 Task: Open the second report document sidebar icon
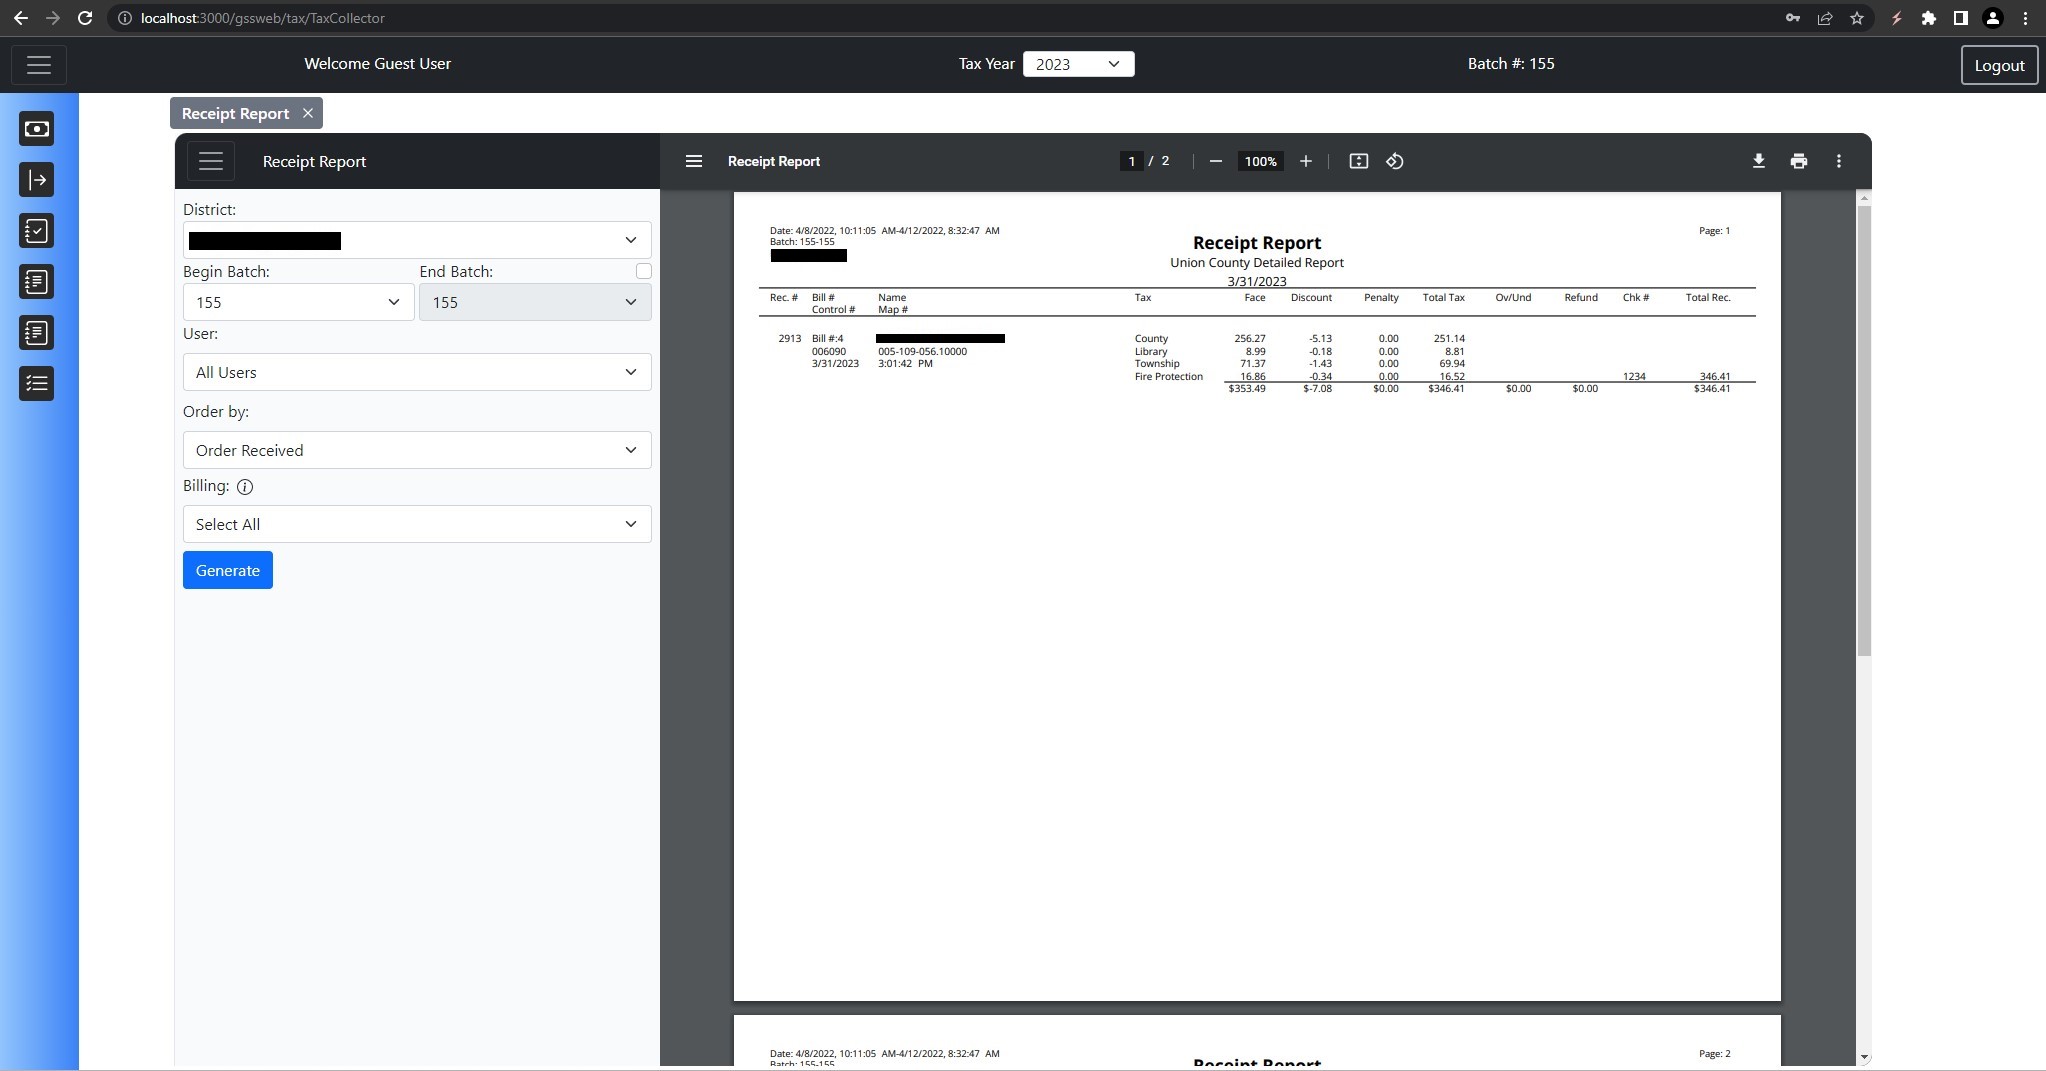[37, 333]
